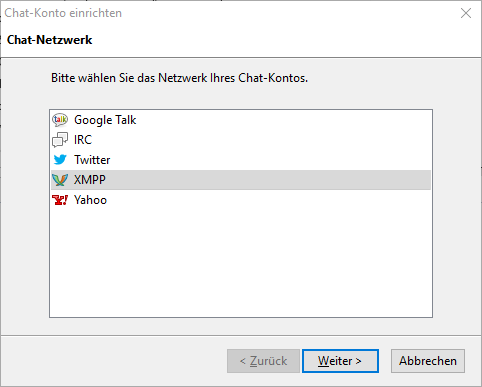Click the XMPP network logo icon
Viewport: 482px width, 387px height.
pyautogui.click(x=60, y=180)
